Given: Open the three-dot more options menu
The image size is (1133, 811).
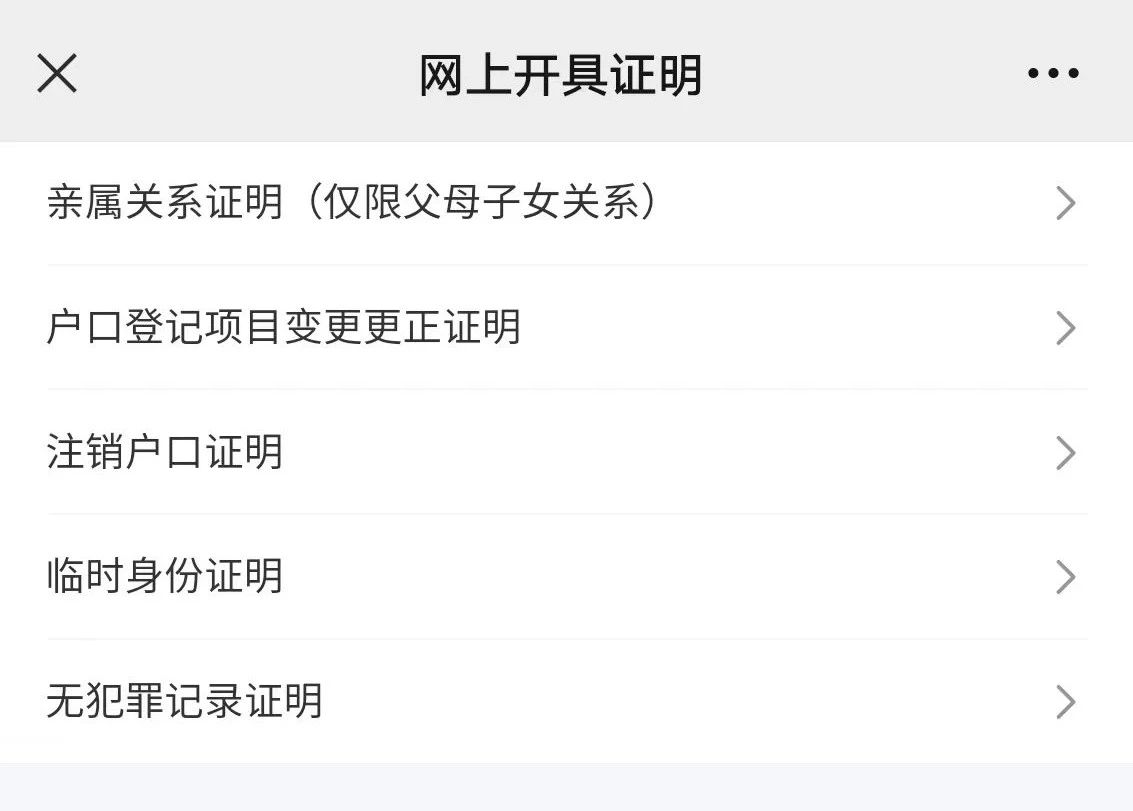Looking at the screenshot, I should tap(1053, 73).
